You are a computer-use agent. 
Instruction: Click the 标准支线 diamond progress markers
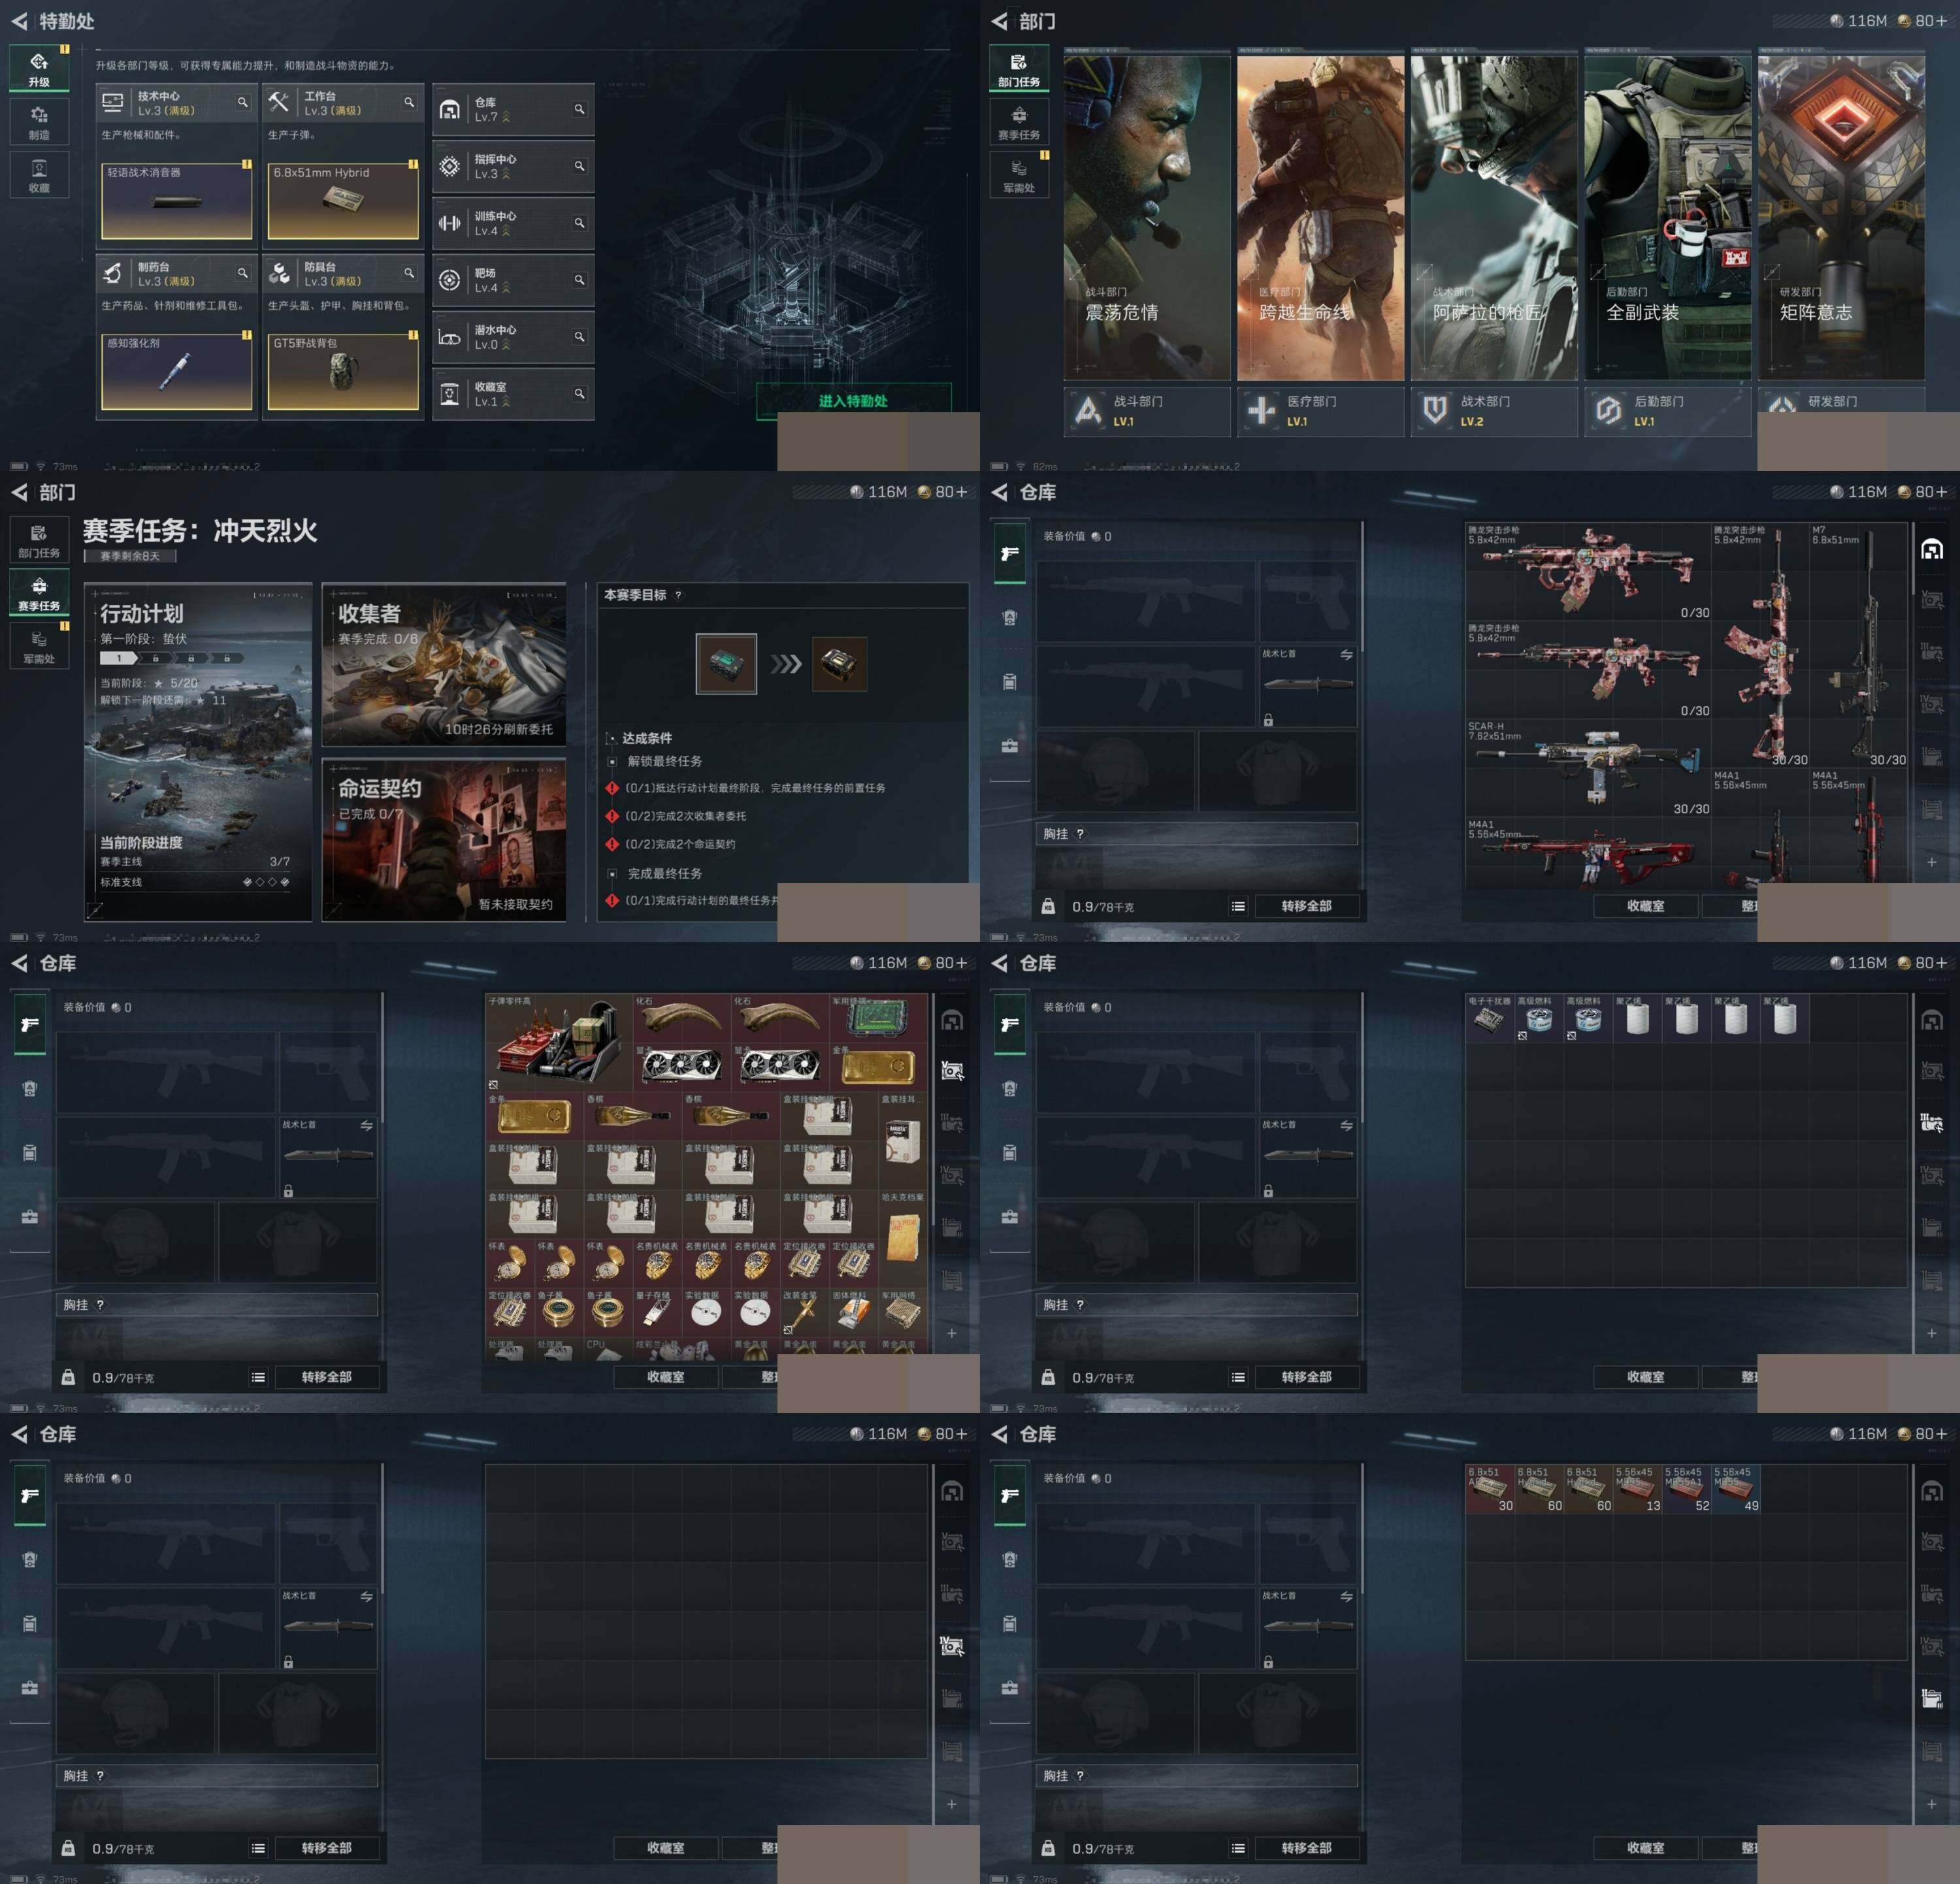point(266,882)
